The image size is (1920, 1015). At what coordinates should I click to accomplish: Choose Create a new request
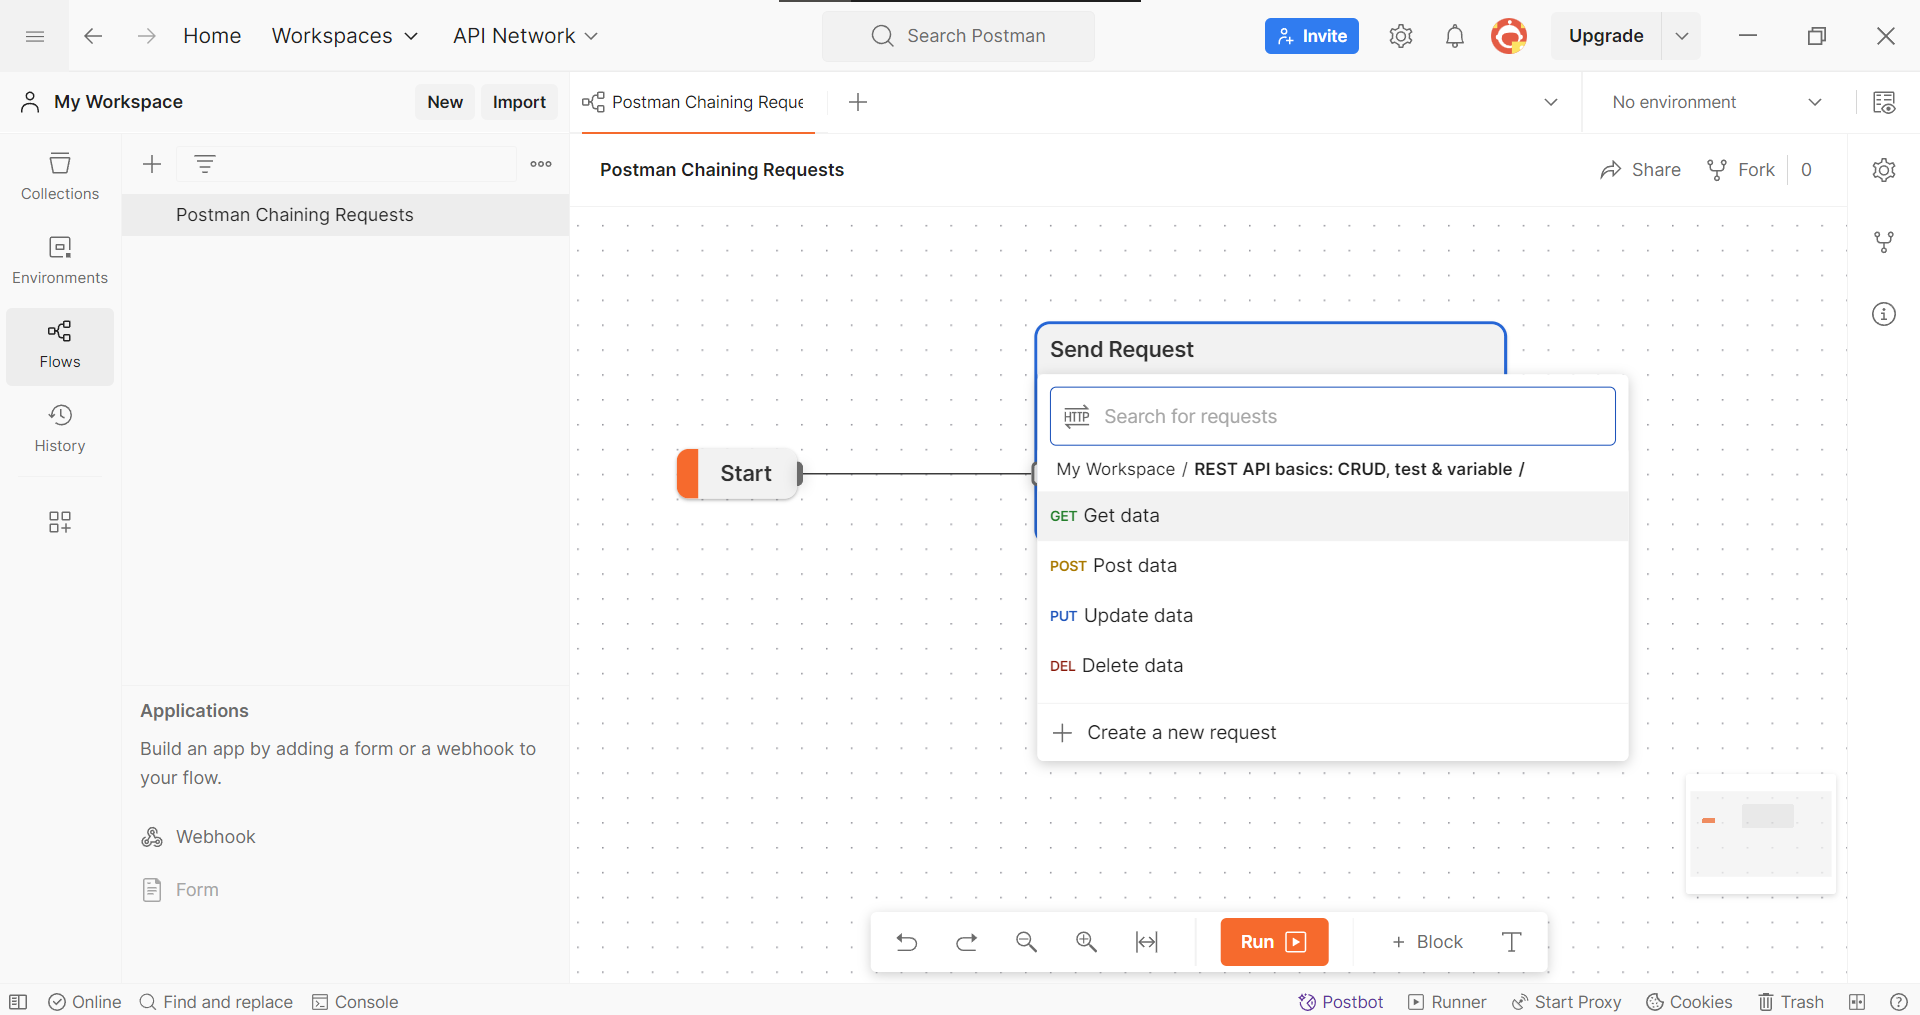(x=1333, y=733)
